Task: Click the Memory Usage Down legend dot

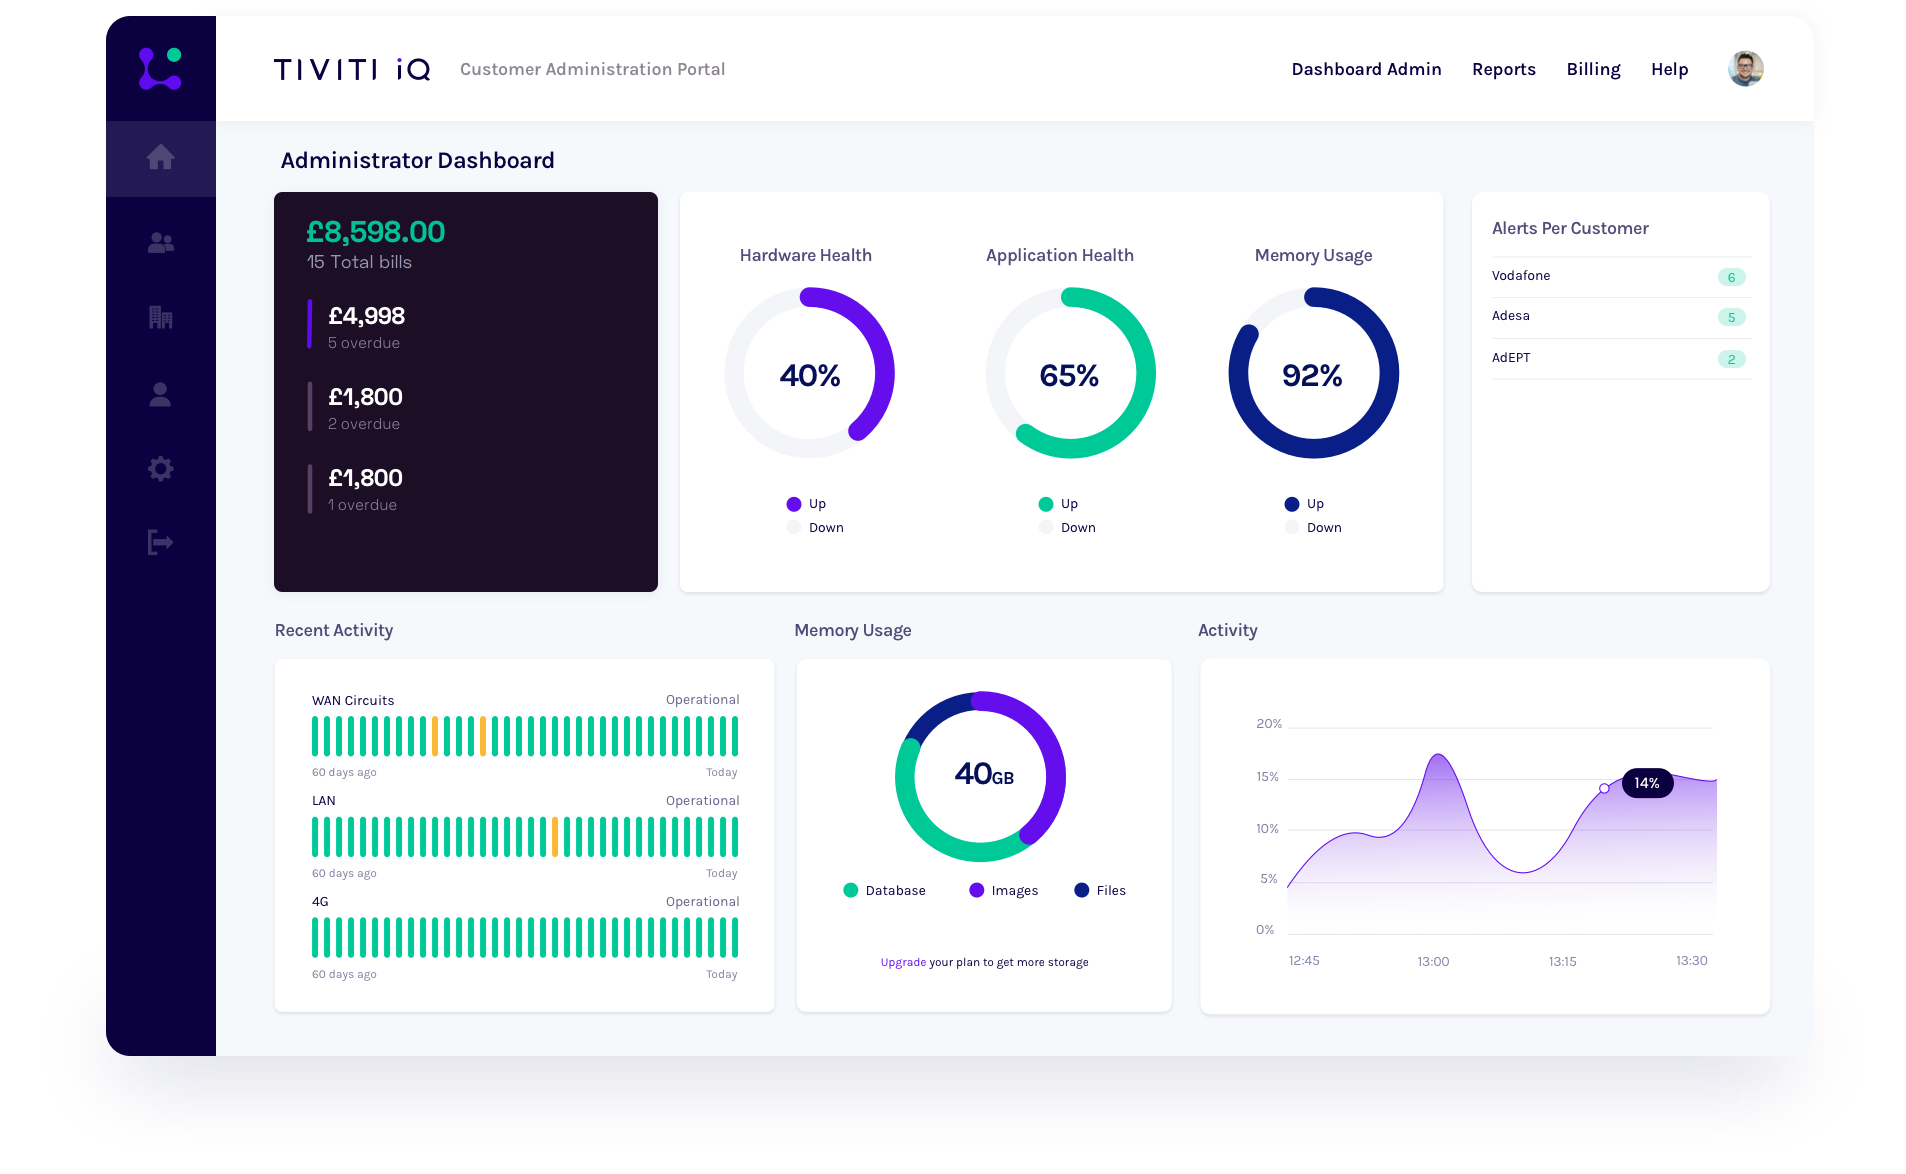Action: [x=1292, y=527]
